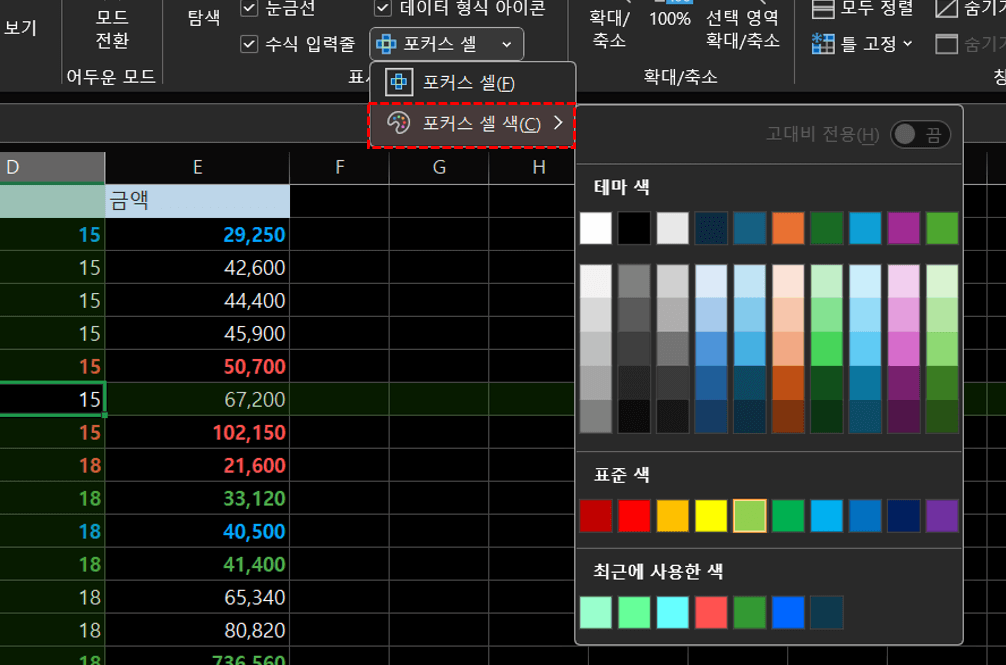Switch to the 보기 ribbon tab

(20, 27)
